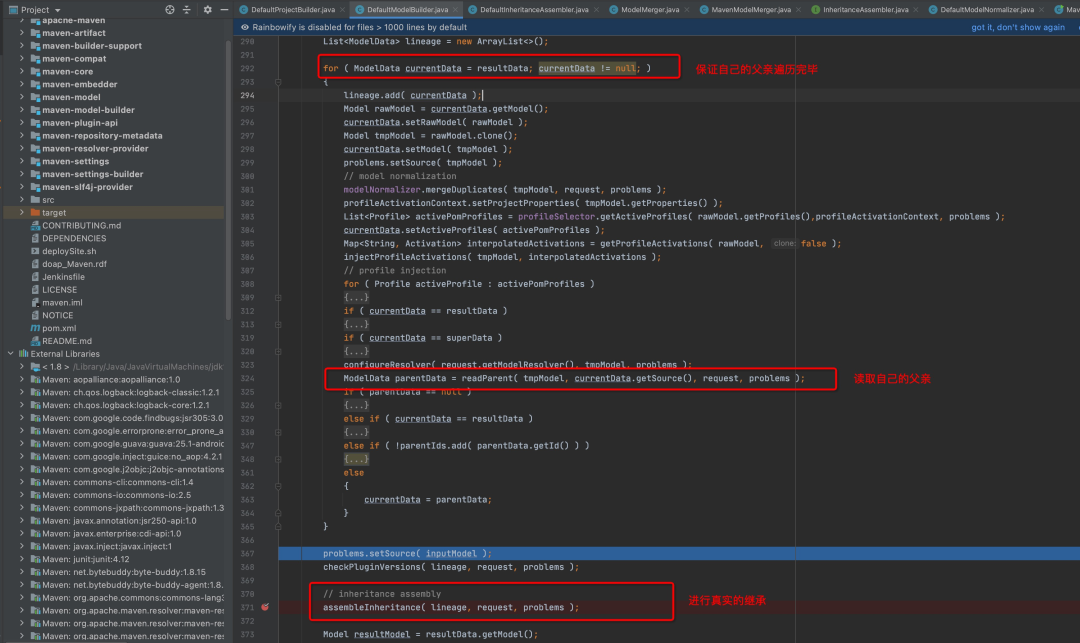Open the Project panel settings gear
Viewport: 1080px width, 643px height.
tap(207, 10)
